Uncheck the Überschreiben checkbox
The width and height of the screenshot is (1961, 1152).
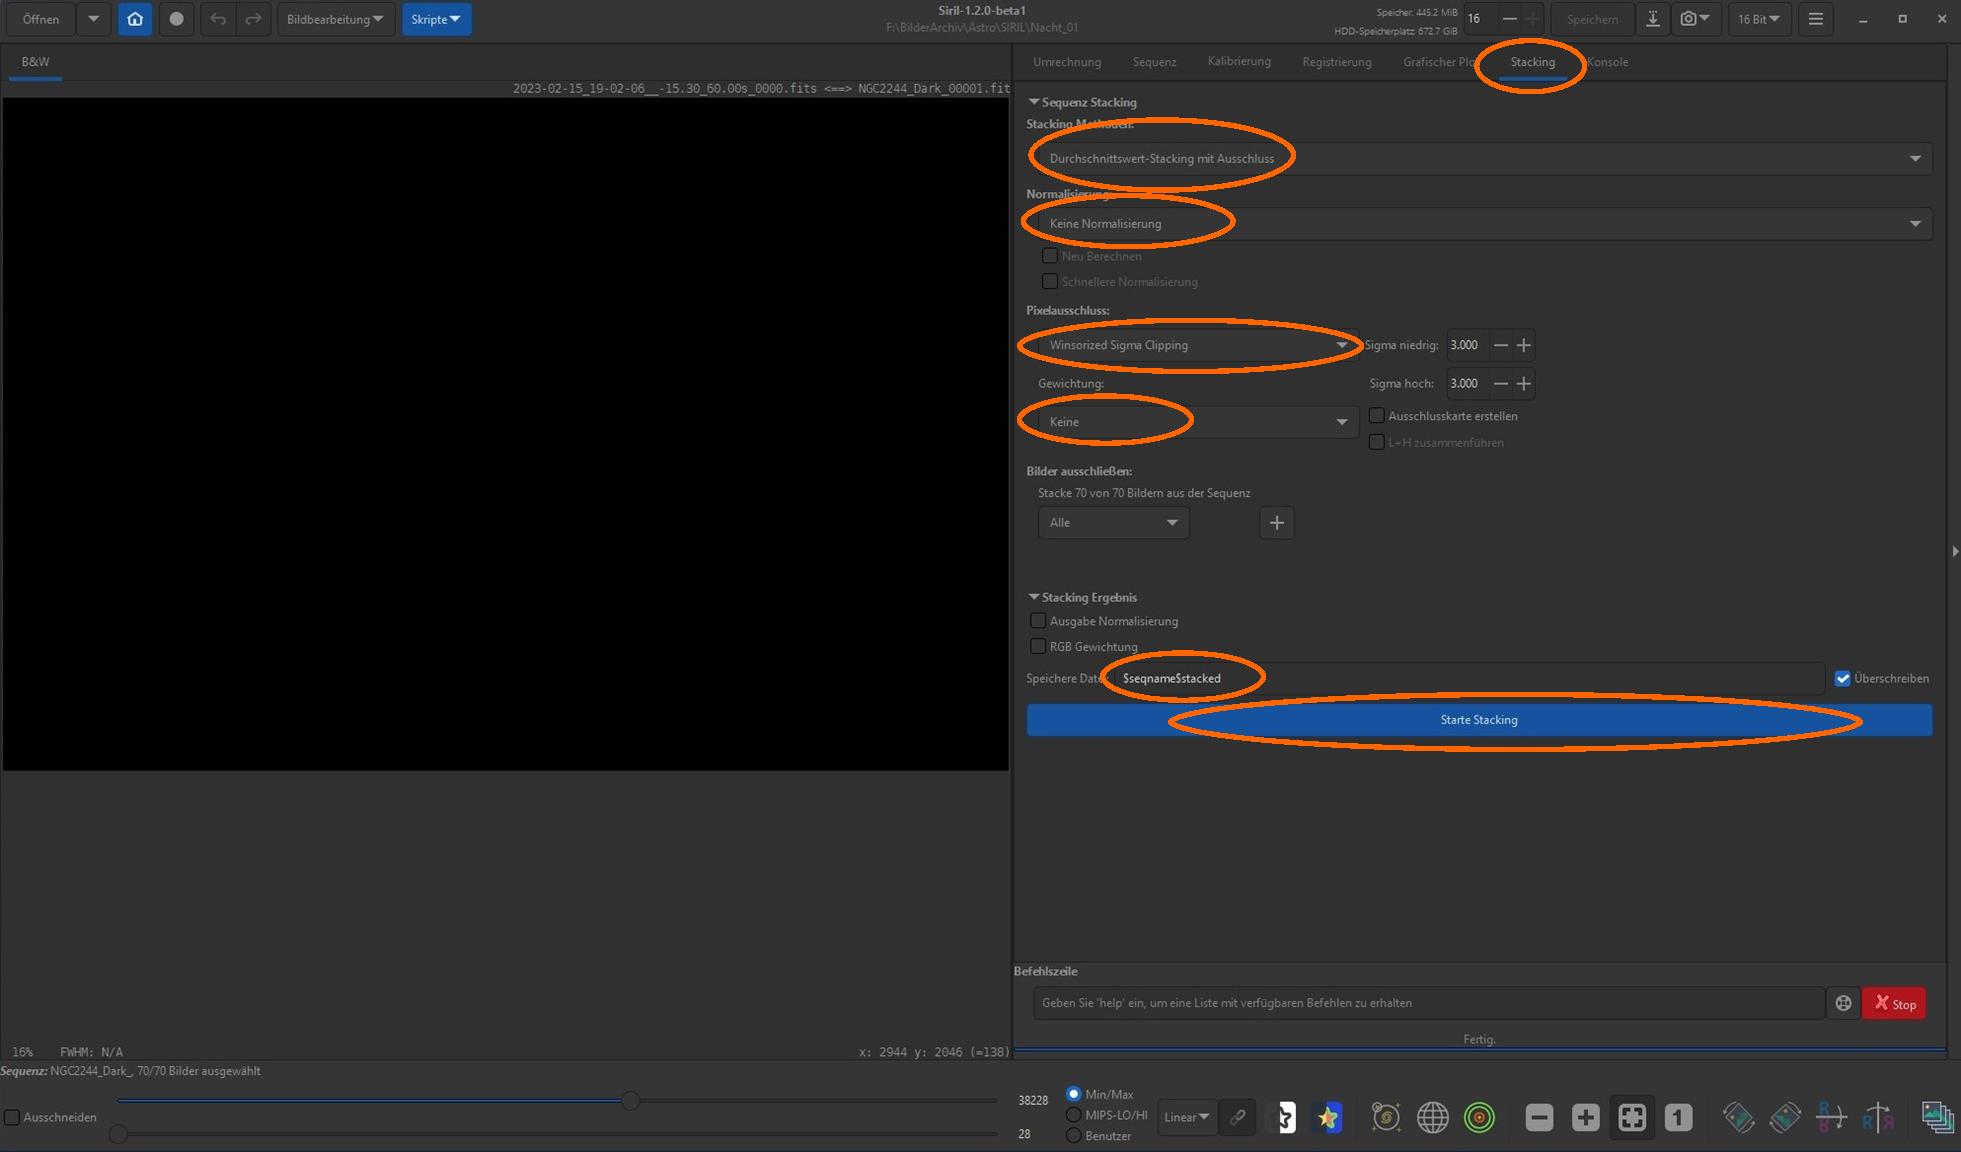(x=1843, y=678)
